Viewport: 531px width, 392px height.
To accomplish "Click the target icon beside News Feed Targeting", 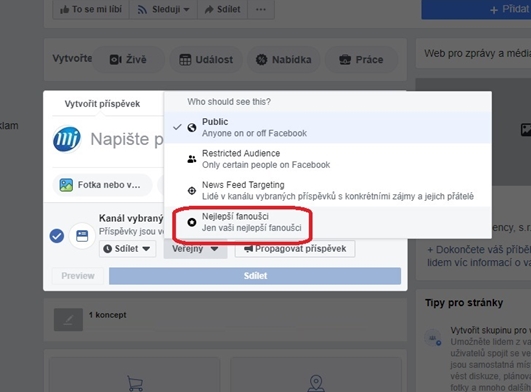I will tap(192, 191).
